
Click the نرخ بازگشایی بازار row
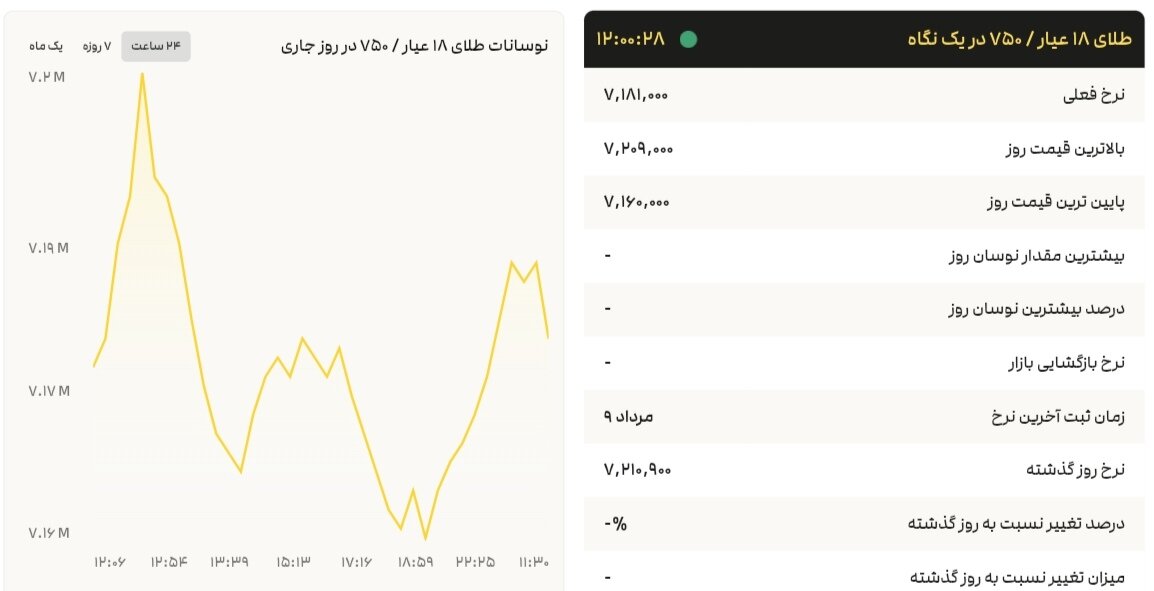(x=1072, y=361)
